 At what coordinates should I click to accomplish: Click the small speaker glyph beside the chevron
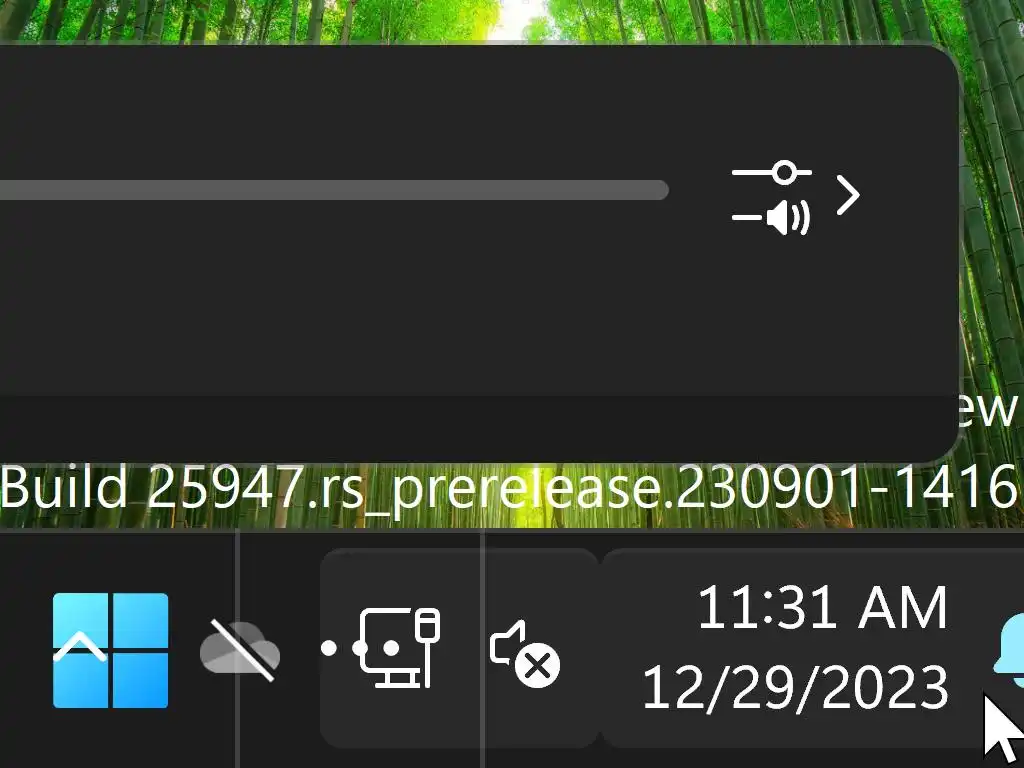pyautogui.click(x=788, y=218)
